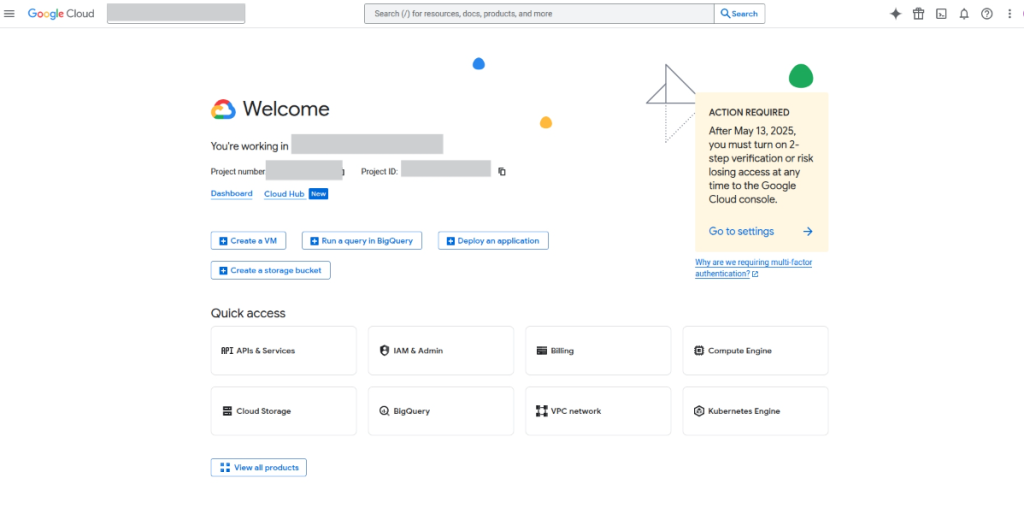The image size is (1024, 531).
Task: Activate Cloud Shell terminal icon
Action: pyautogui.click(x=941, y=14)
